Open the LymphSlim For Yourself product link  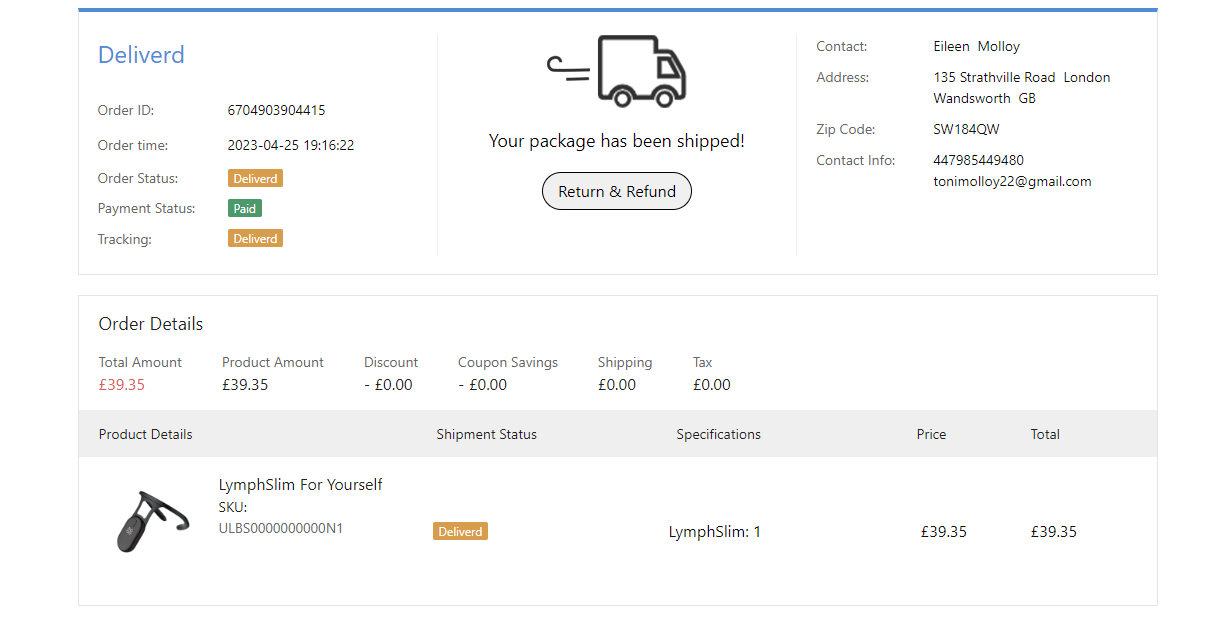300,485
